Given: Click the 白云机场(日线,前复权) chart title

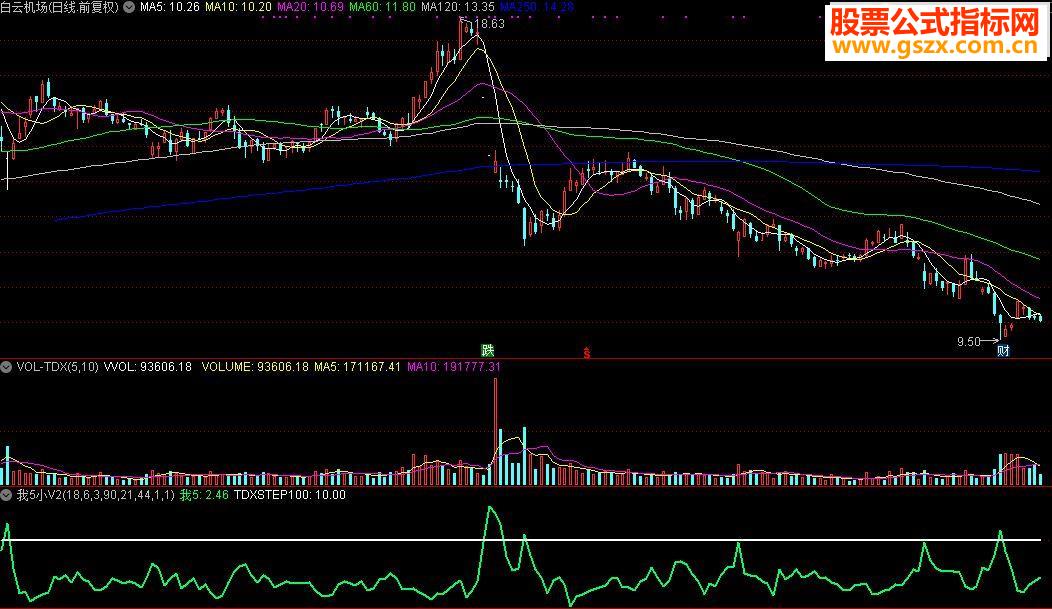Looking at the screenshot, I should tap(60, 7).
